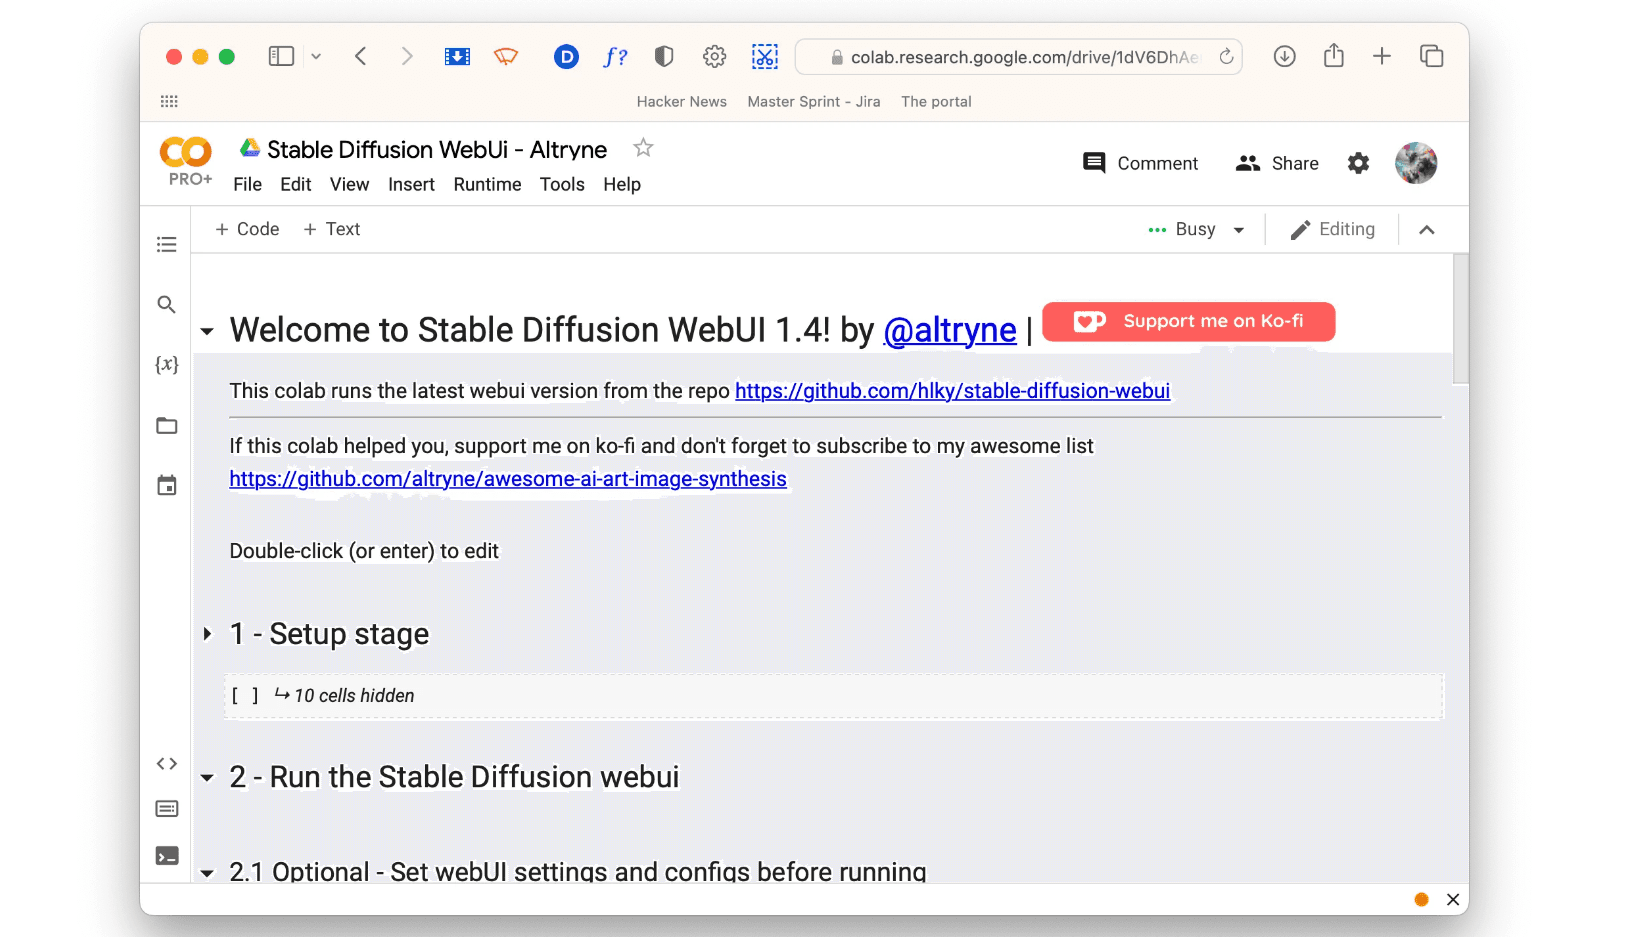Star this notebook

coord(643,148)
